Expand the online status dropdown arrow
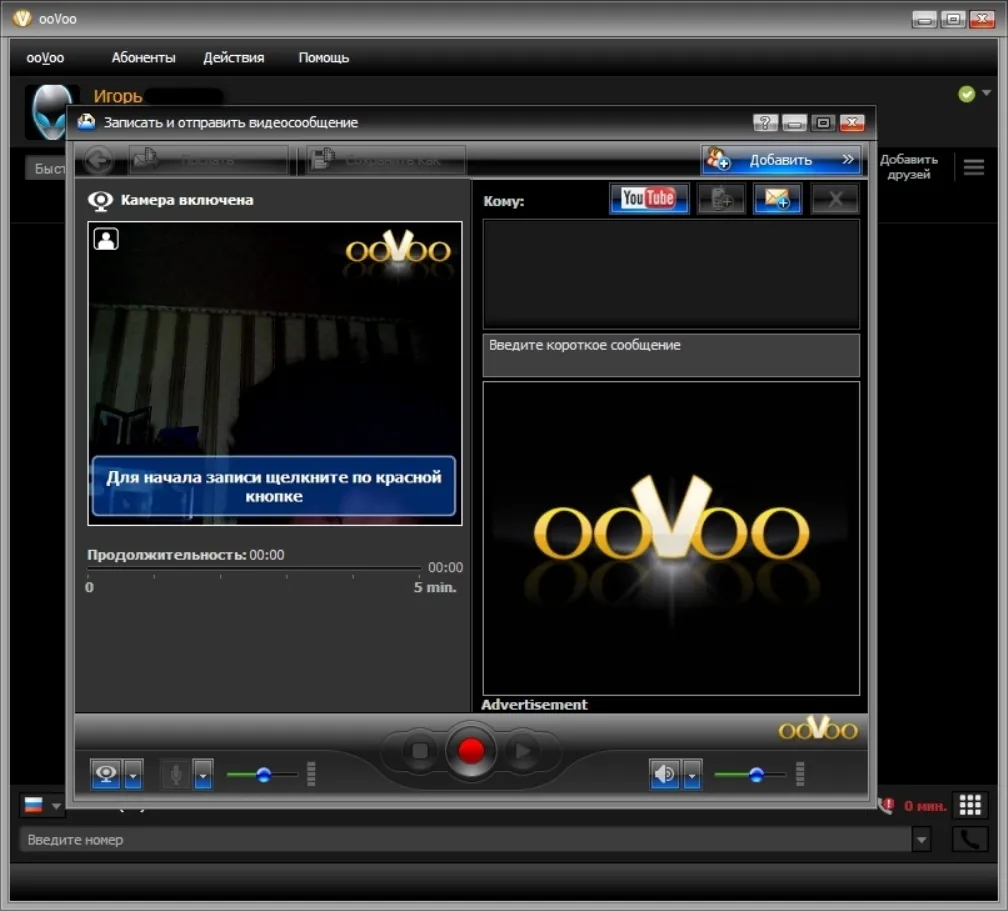 (x=987, y=93)
